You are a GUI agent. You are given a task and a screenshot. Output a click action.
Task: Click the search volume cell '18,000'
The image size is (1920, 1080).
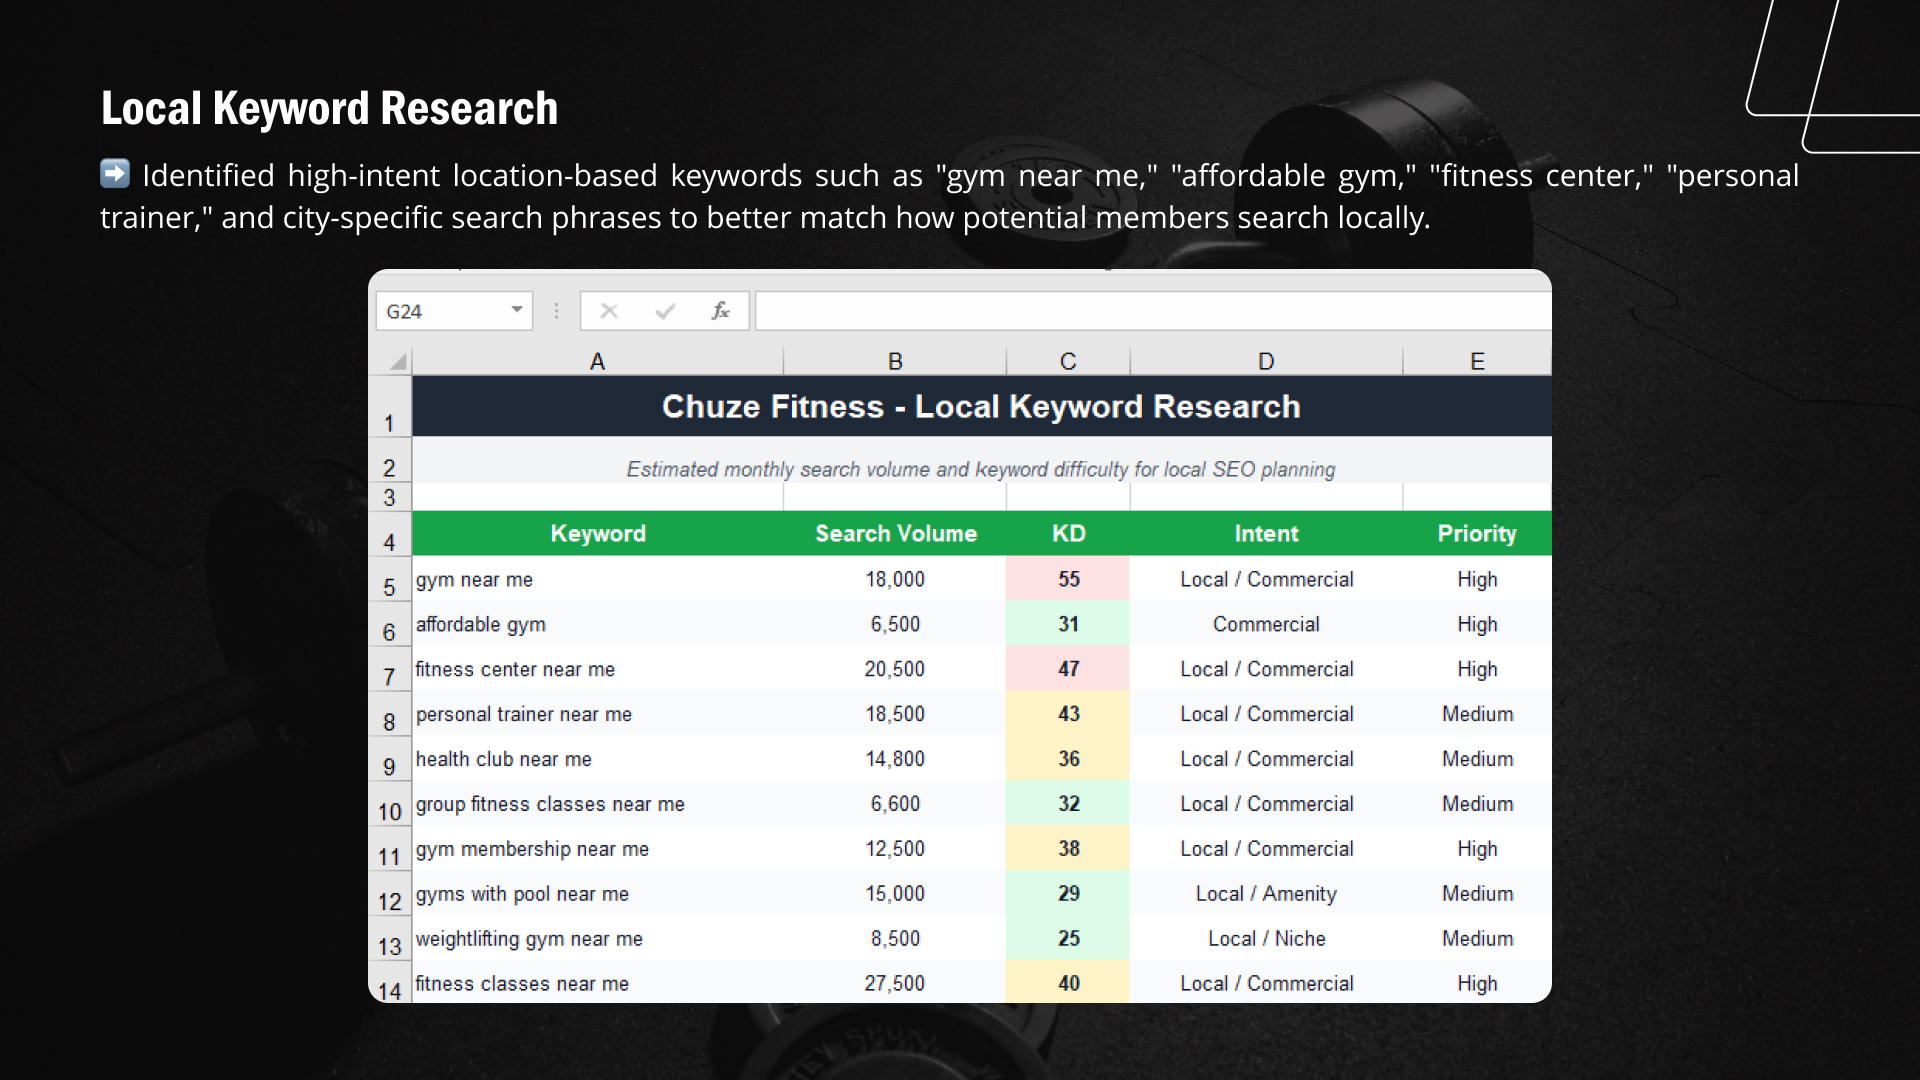coord(895,579)
